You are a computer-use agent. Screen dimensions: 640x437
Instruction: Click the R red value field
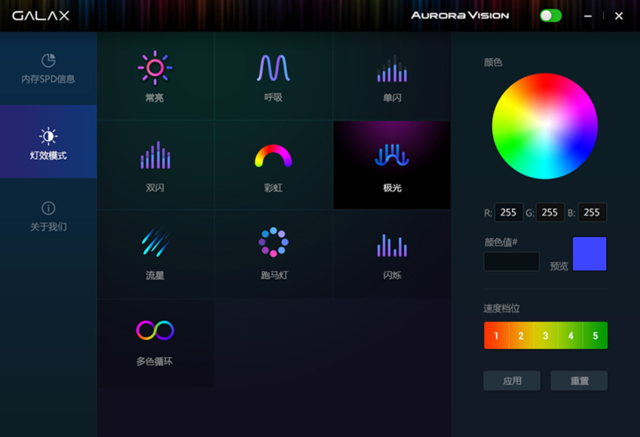click(510, 212)
